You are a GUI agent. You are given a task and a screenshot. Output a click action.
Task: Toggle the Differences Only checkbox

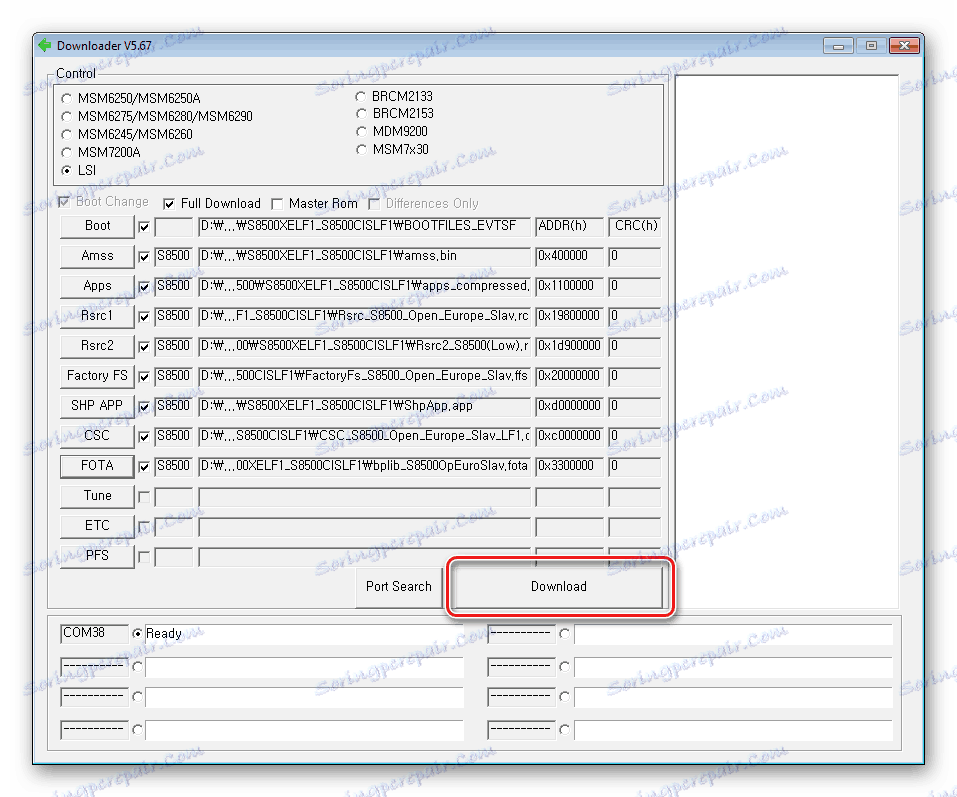374,204
